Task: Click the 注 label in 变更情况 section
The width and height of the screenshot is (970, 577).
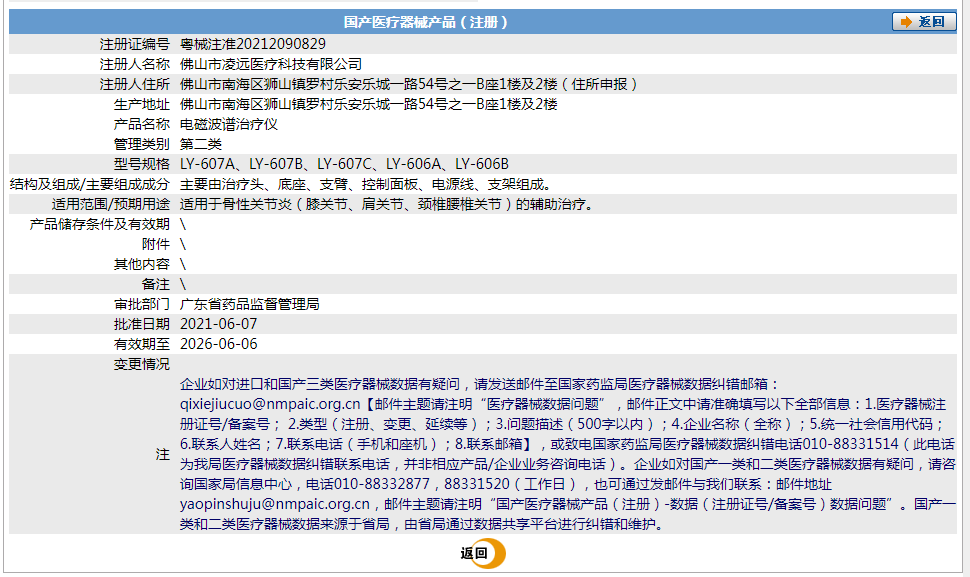Action: [x=161, y=452]
